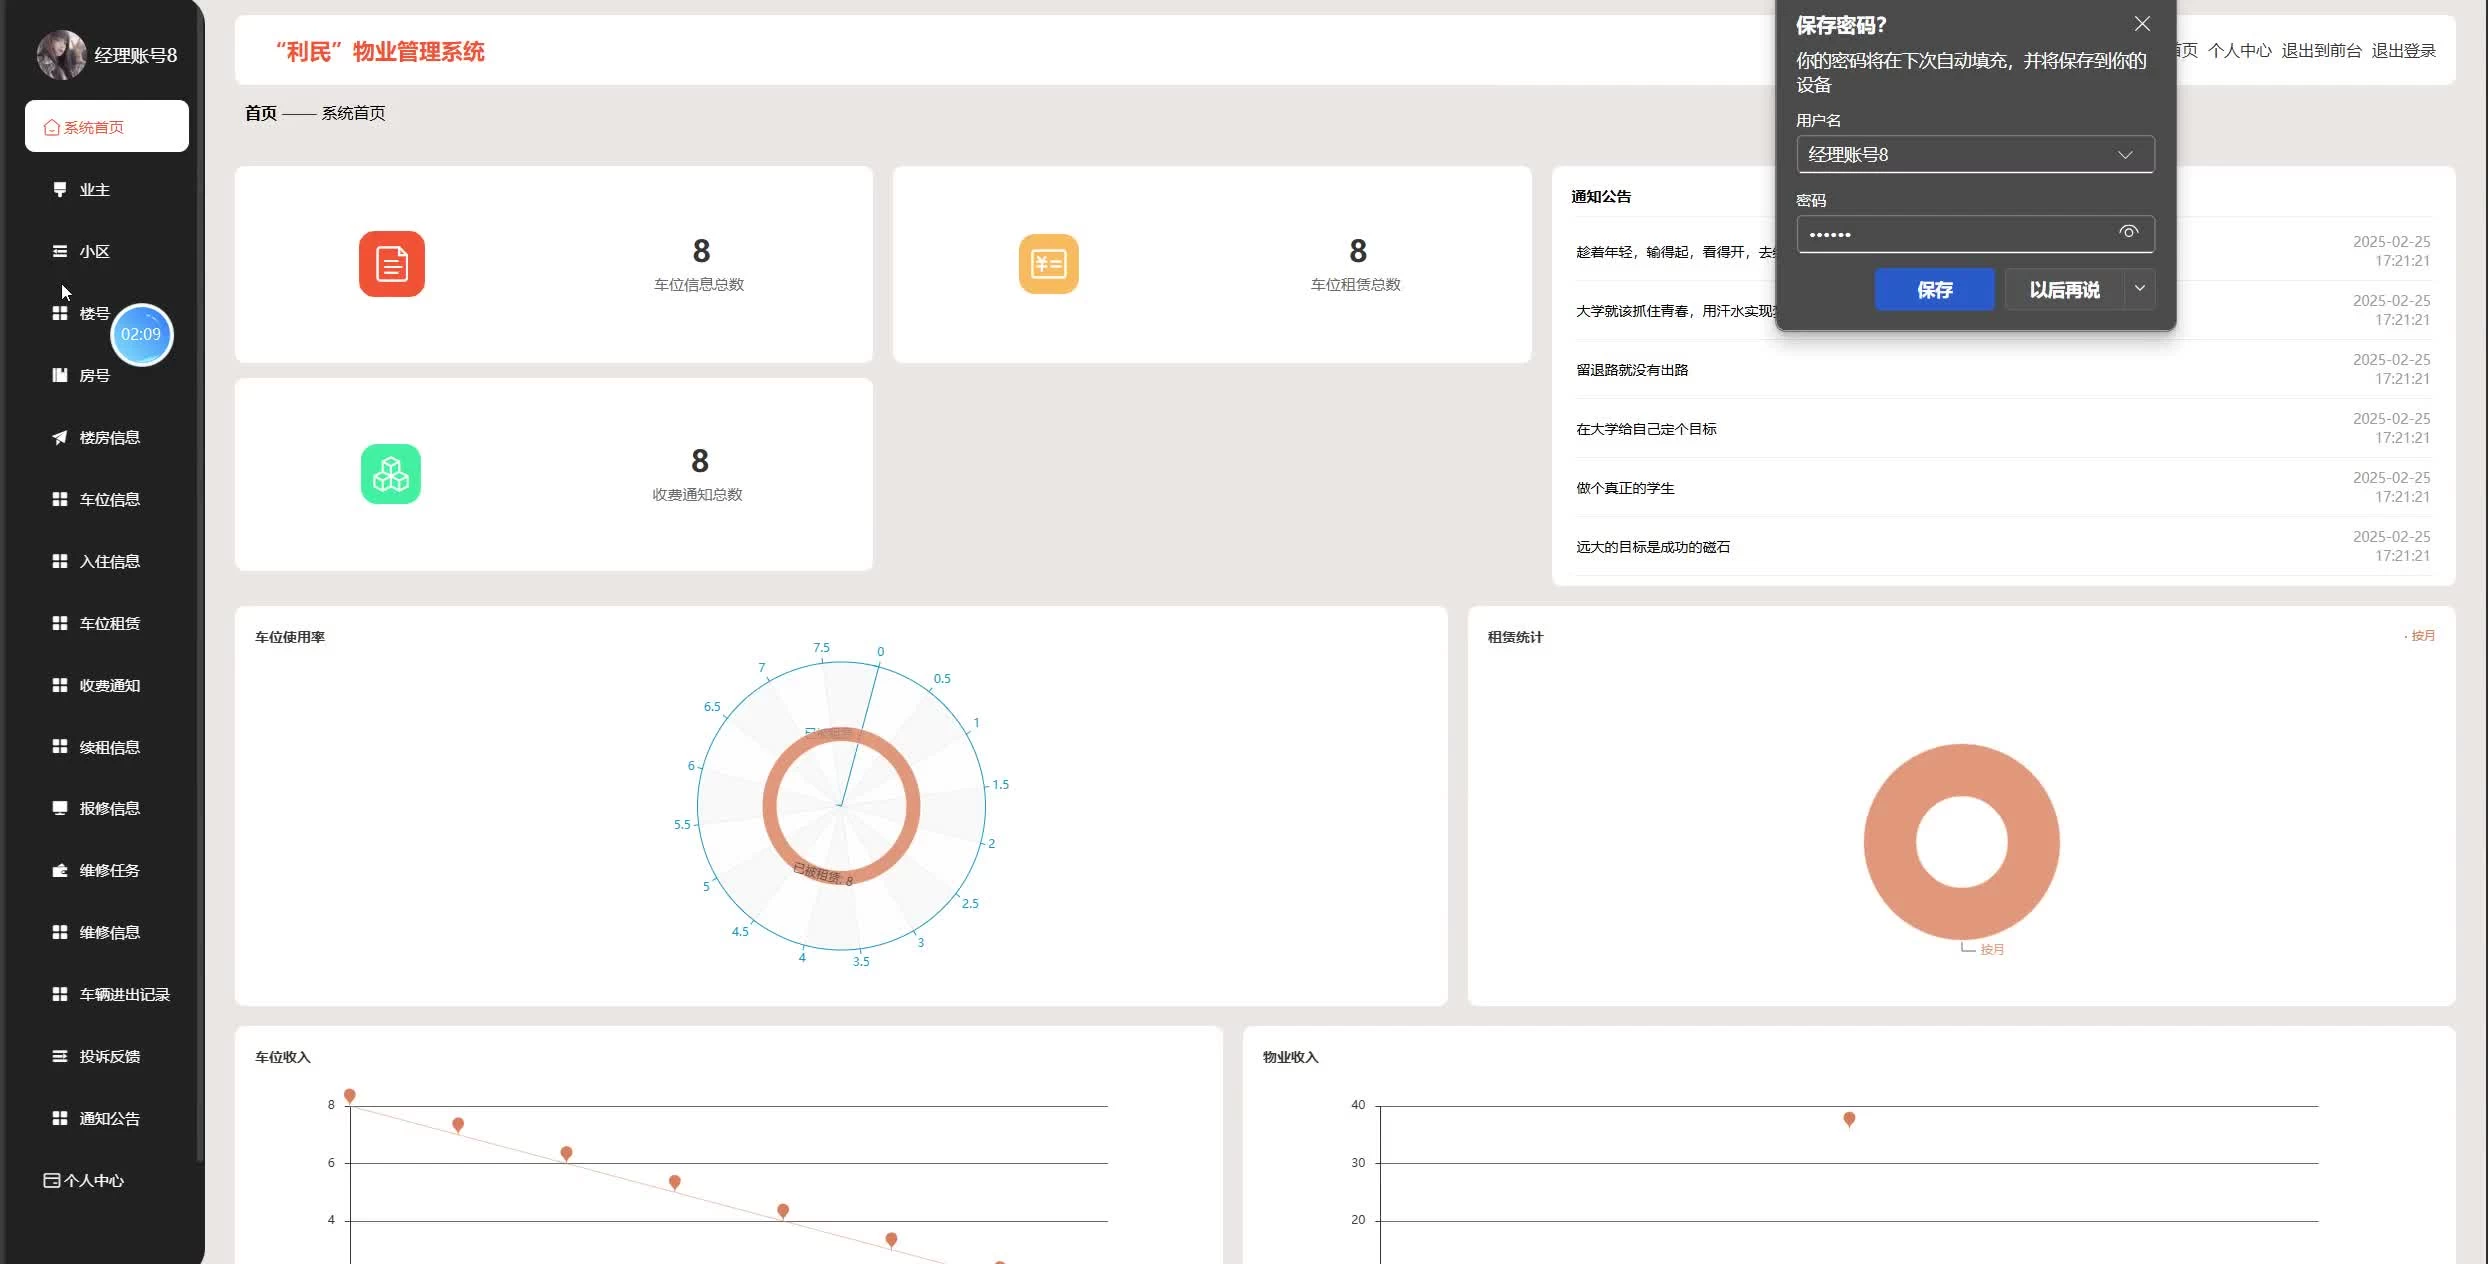Open the 个人中心 sidebar section
2488x1264 pixels.
(93, 1180)
